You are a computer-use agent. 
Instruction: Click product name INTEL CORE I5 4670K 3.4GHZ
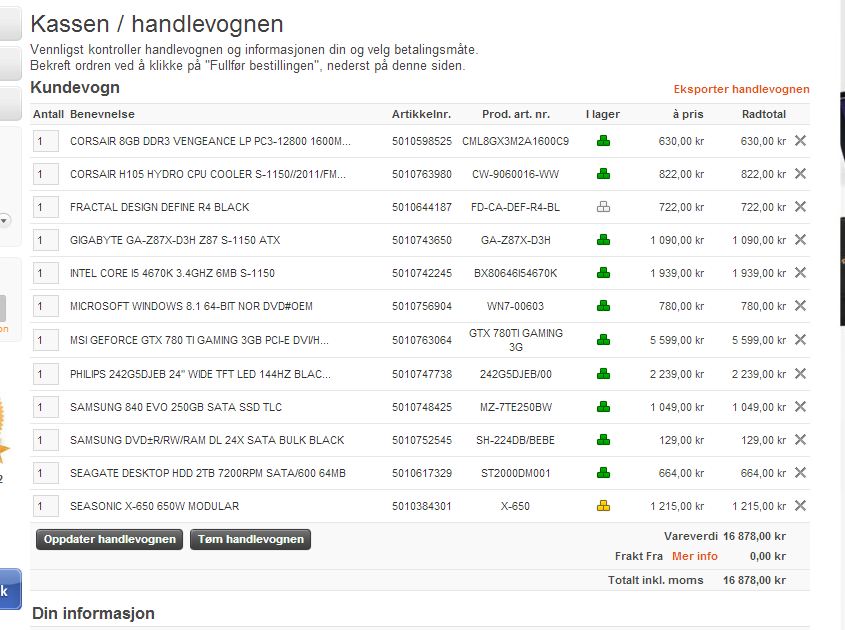click(x=172, y=273)
